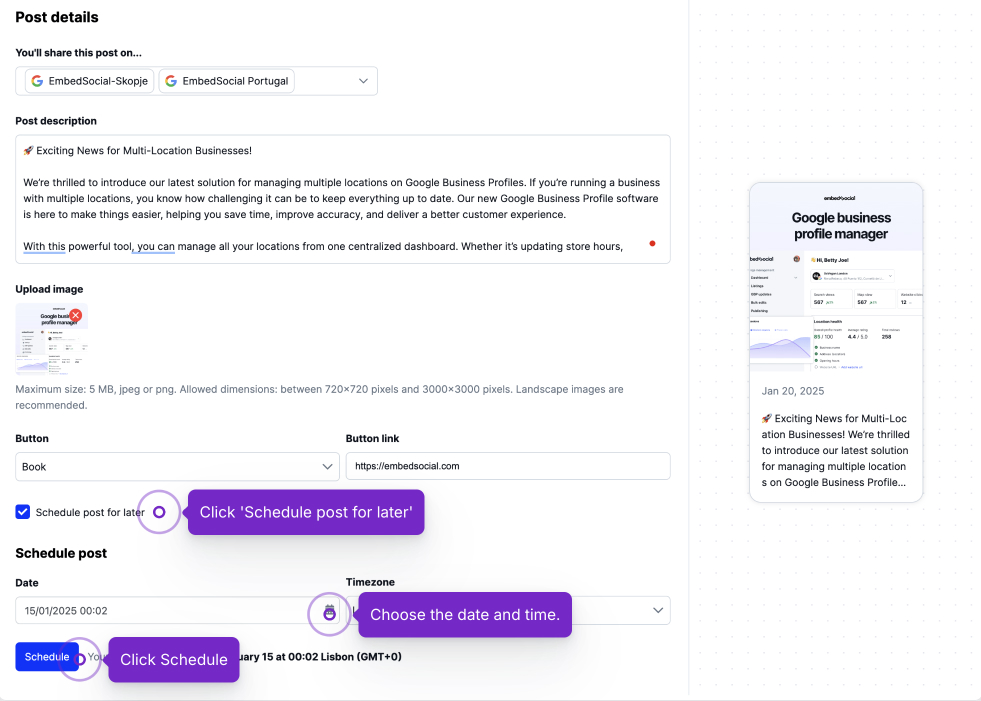Click the 'Post details' heading
This screenshot has height=701, width=981.
point(57,17)
